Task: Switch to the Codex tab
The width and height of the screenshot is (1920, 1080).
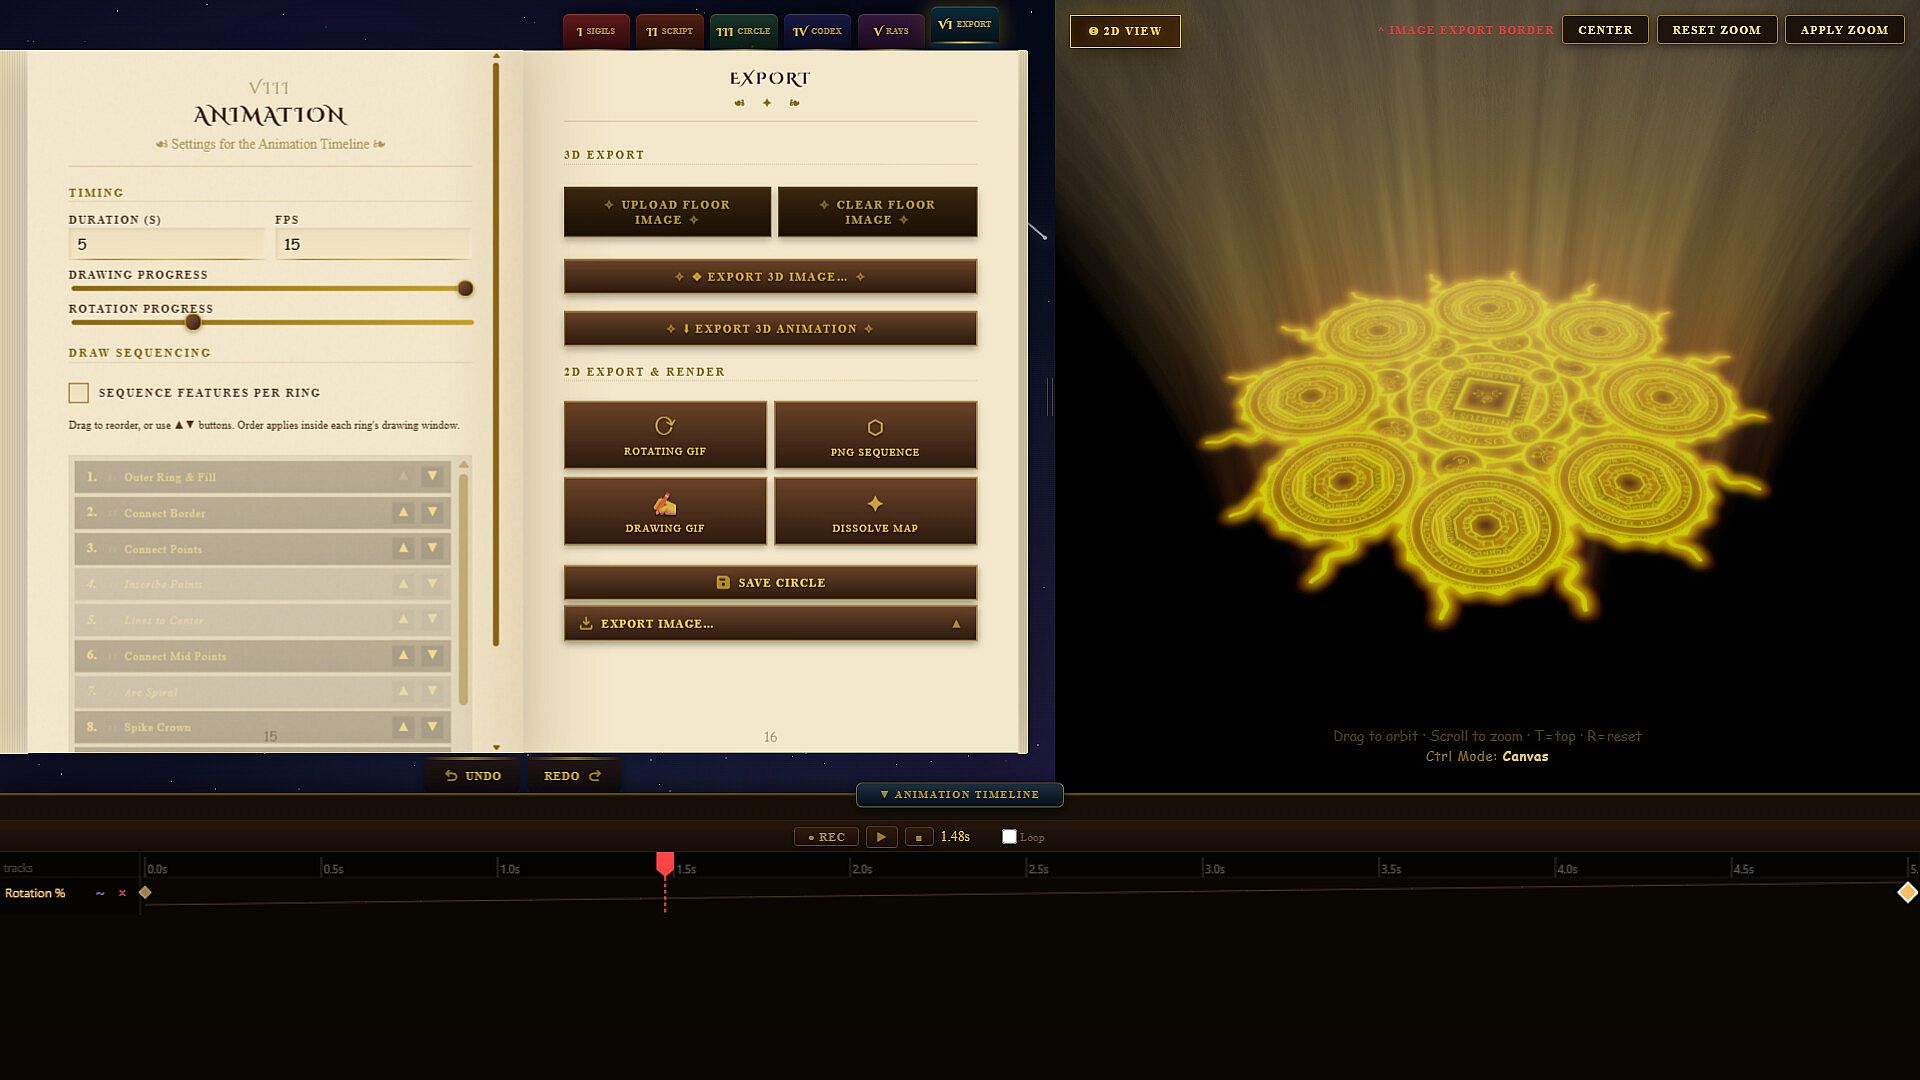Action: pyautogui.click(x=817, y=31)
